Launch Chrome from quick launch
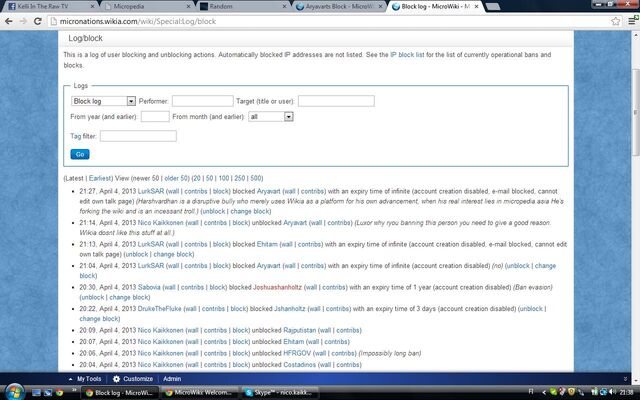 [60, 393]
